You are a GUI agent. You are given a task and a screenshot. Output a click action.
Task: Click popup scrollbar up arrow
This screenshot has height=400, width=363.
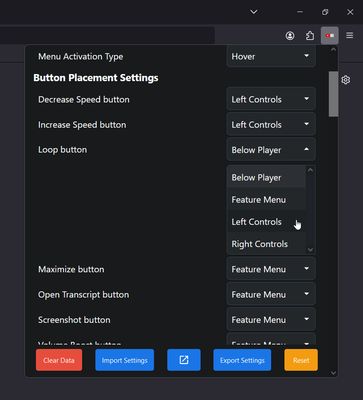click(333, 50)
